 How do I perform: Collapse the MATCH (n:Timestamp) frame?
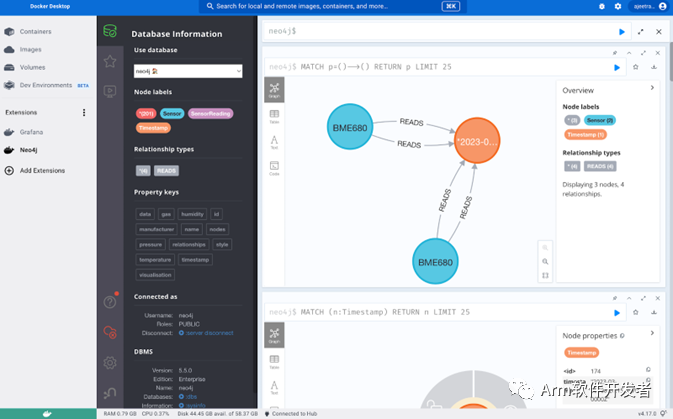coord(629,298)
